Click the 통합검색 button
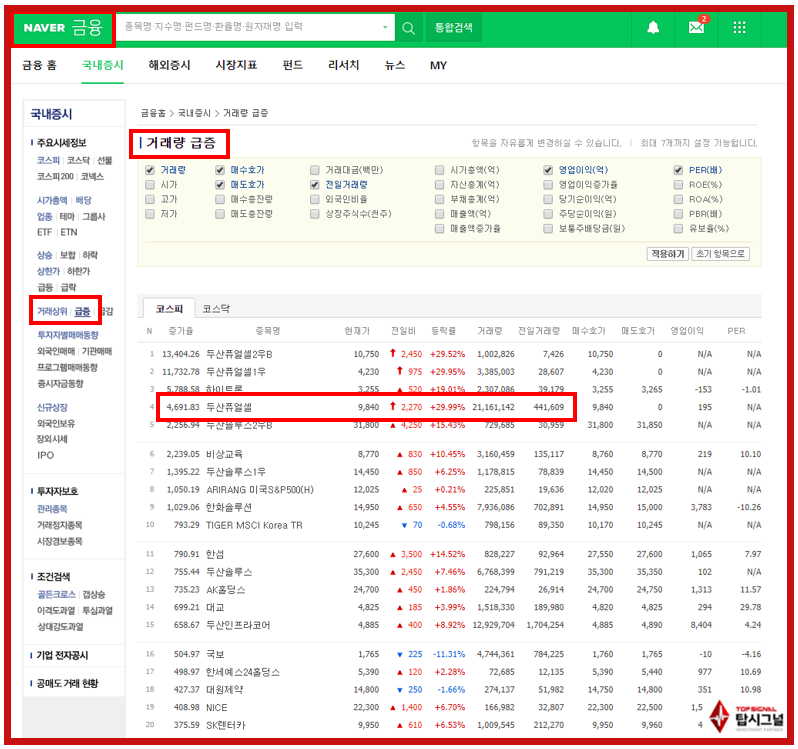Viewport: 798px width, 749px height. (453, 27)
